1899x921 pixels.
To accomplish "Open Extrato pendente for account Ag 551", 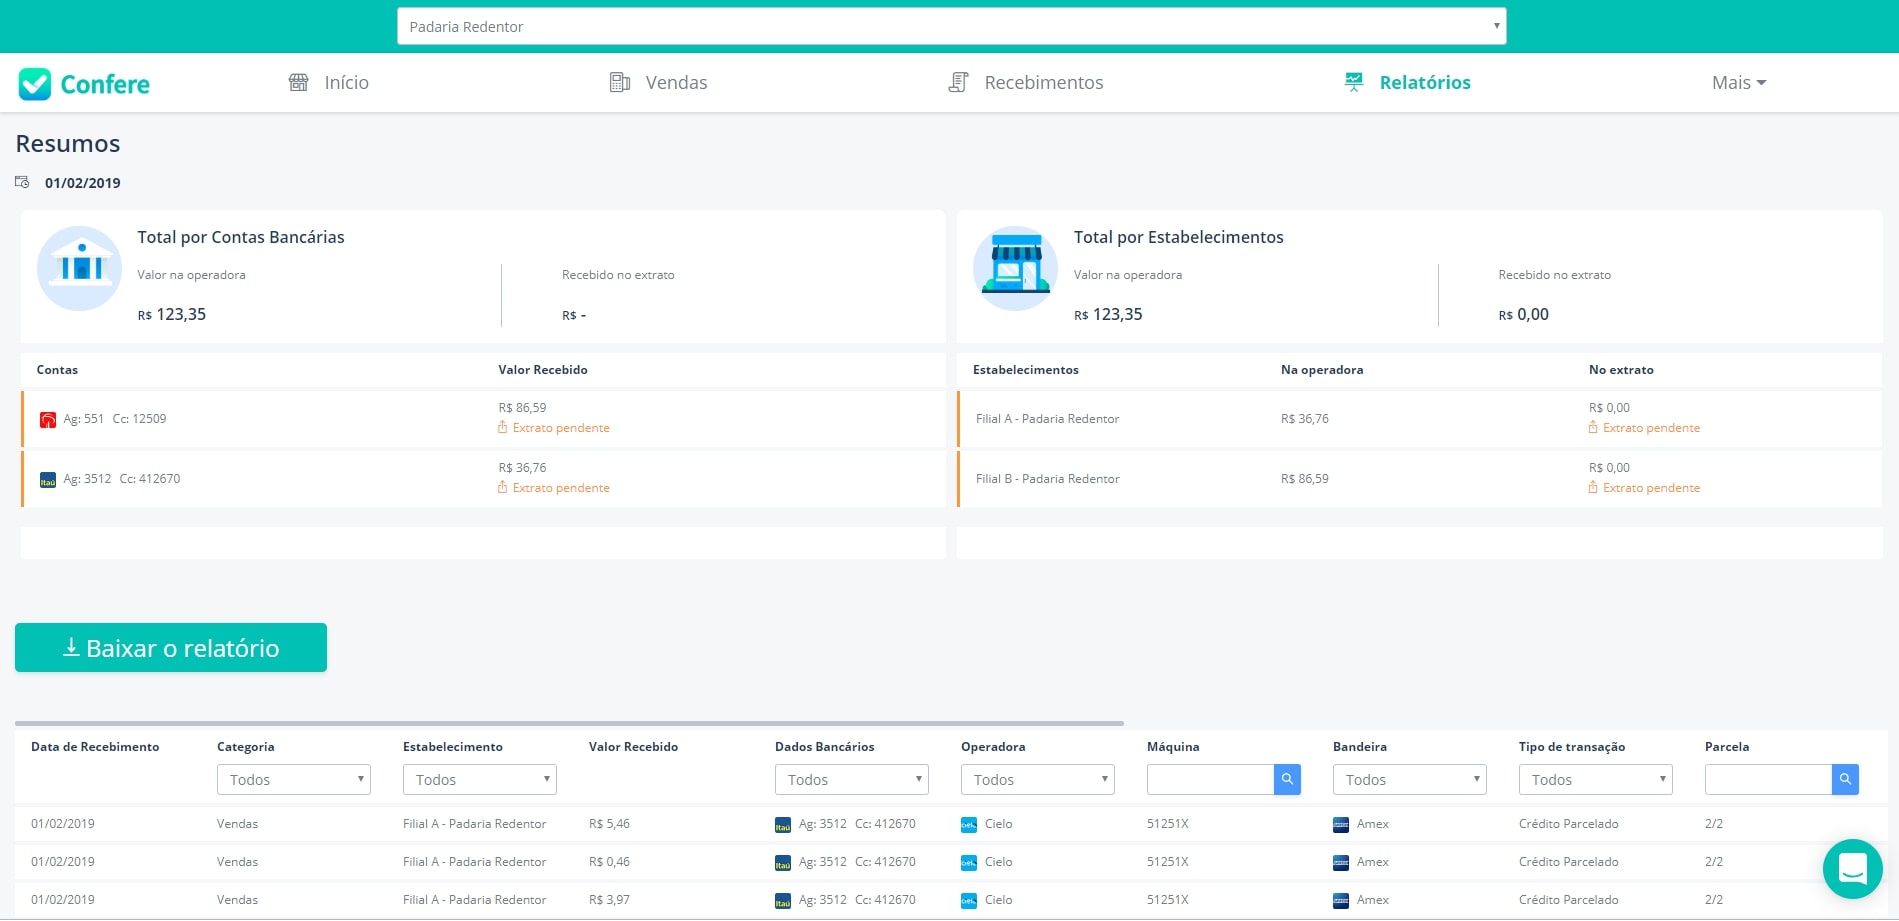I will [554, 427].
